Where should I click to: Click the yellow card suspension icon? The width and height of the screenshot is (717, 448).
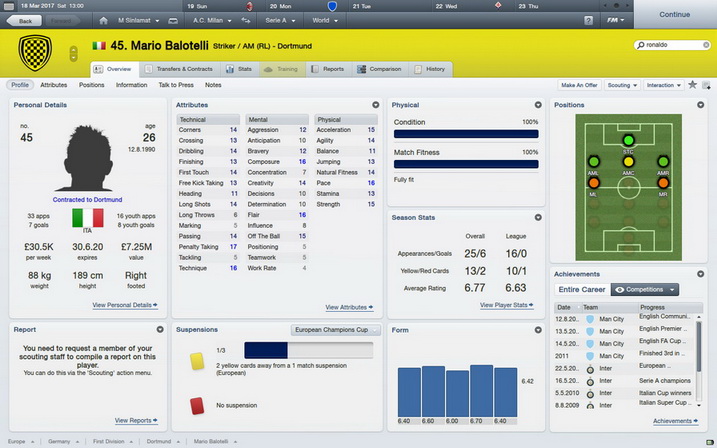click(197, 361)
